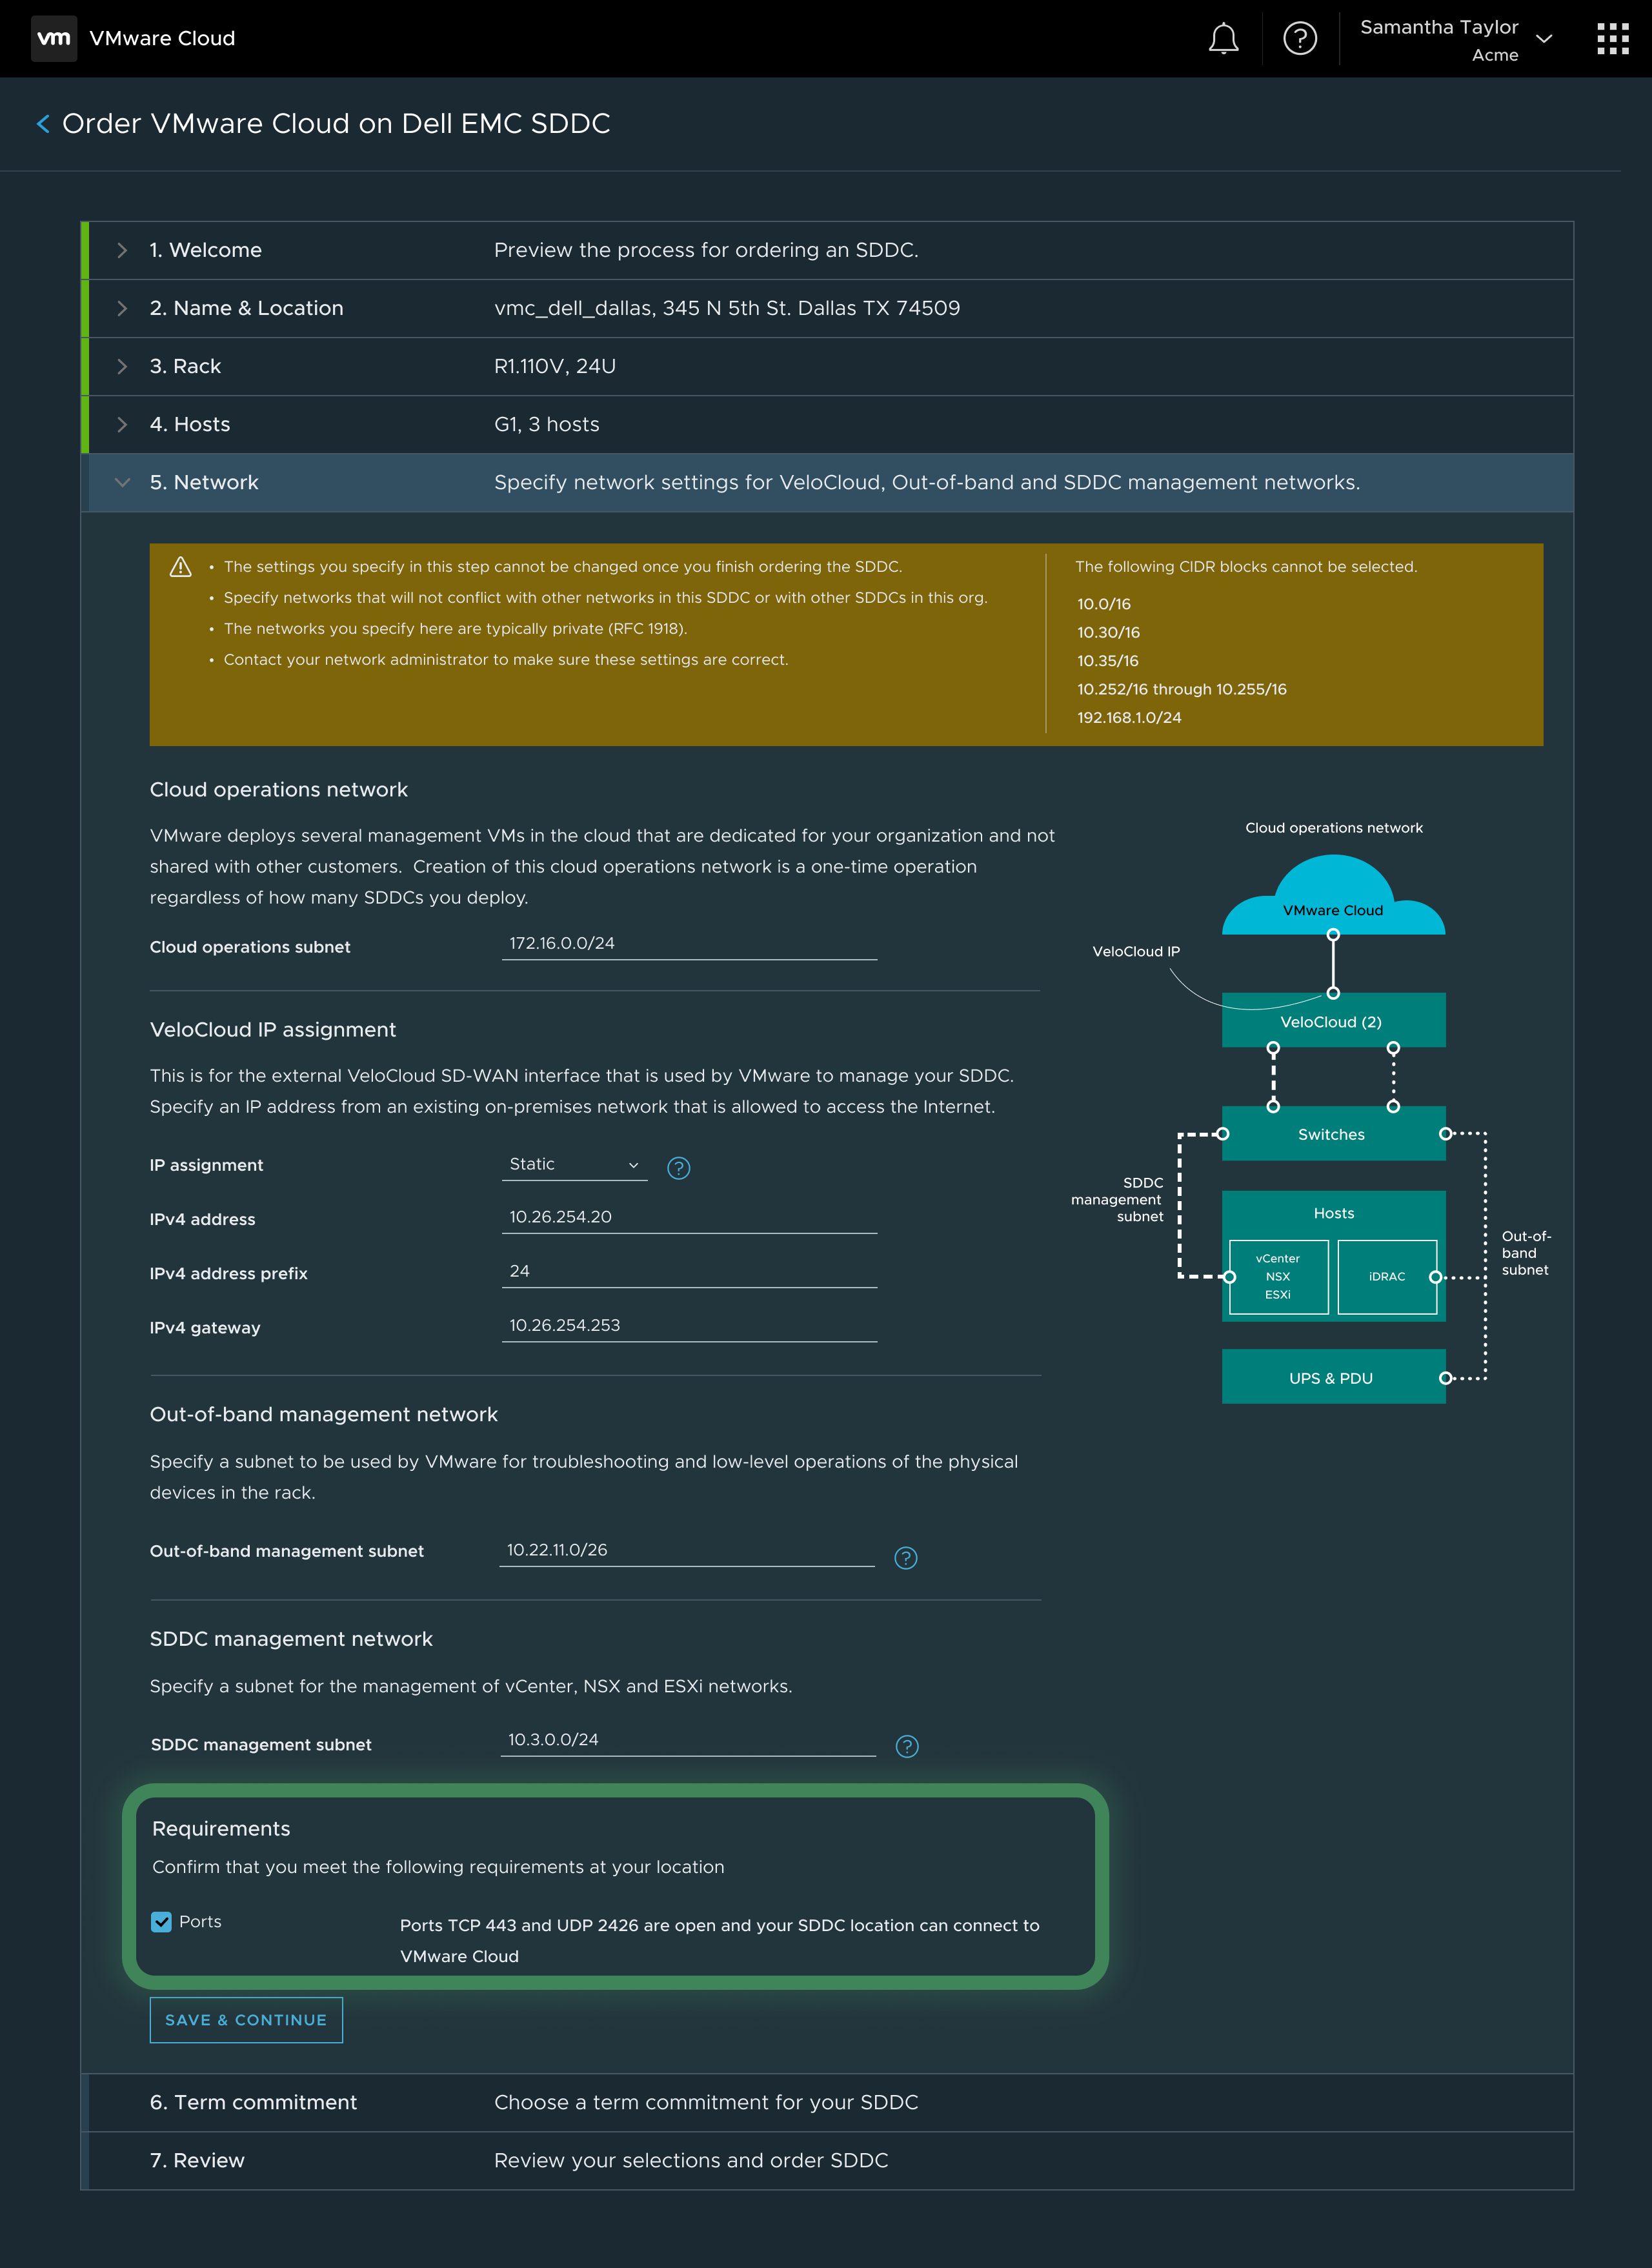Open the Samantha Taylor account menu
The width and height of the screenshot is (1652, 2268).
click(1455, 39)
